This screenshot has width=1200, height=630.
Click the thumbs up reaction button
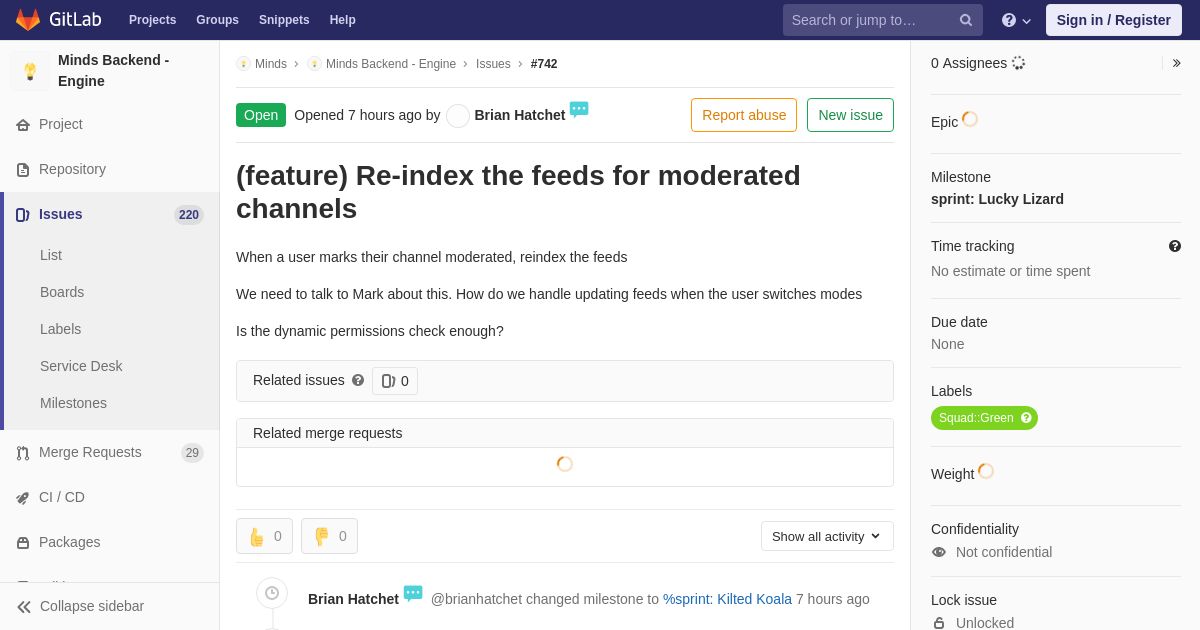coord(264,536)
